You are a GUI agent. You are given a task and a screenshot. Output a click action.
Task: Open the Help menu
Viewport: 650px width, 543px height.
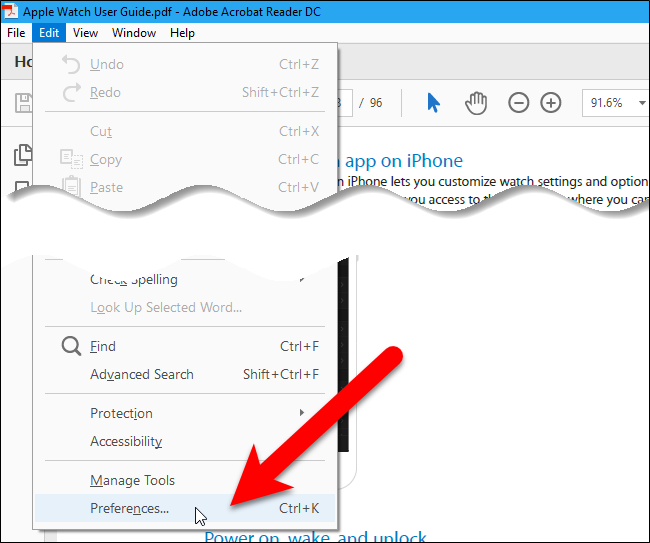tap(182, 33)
